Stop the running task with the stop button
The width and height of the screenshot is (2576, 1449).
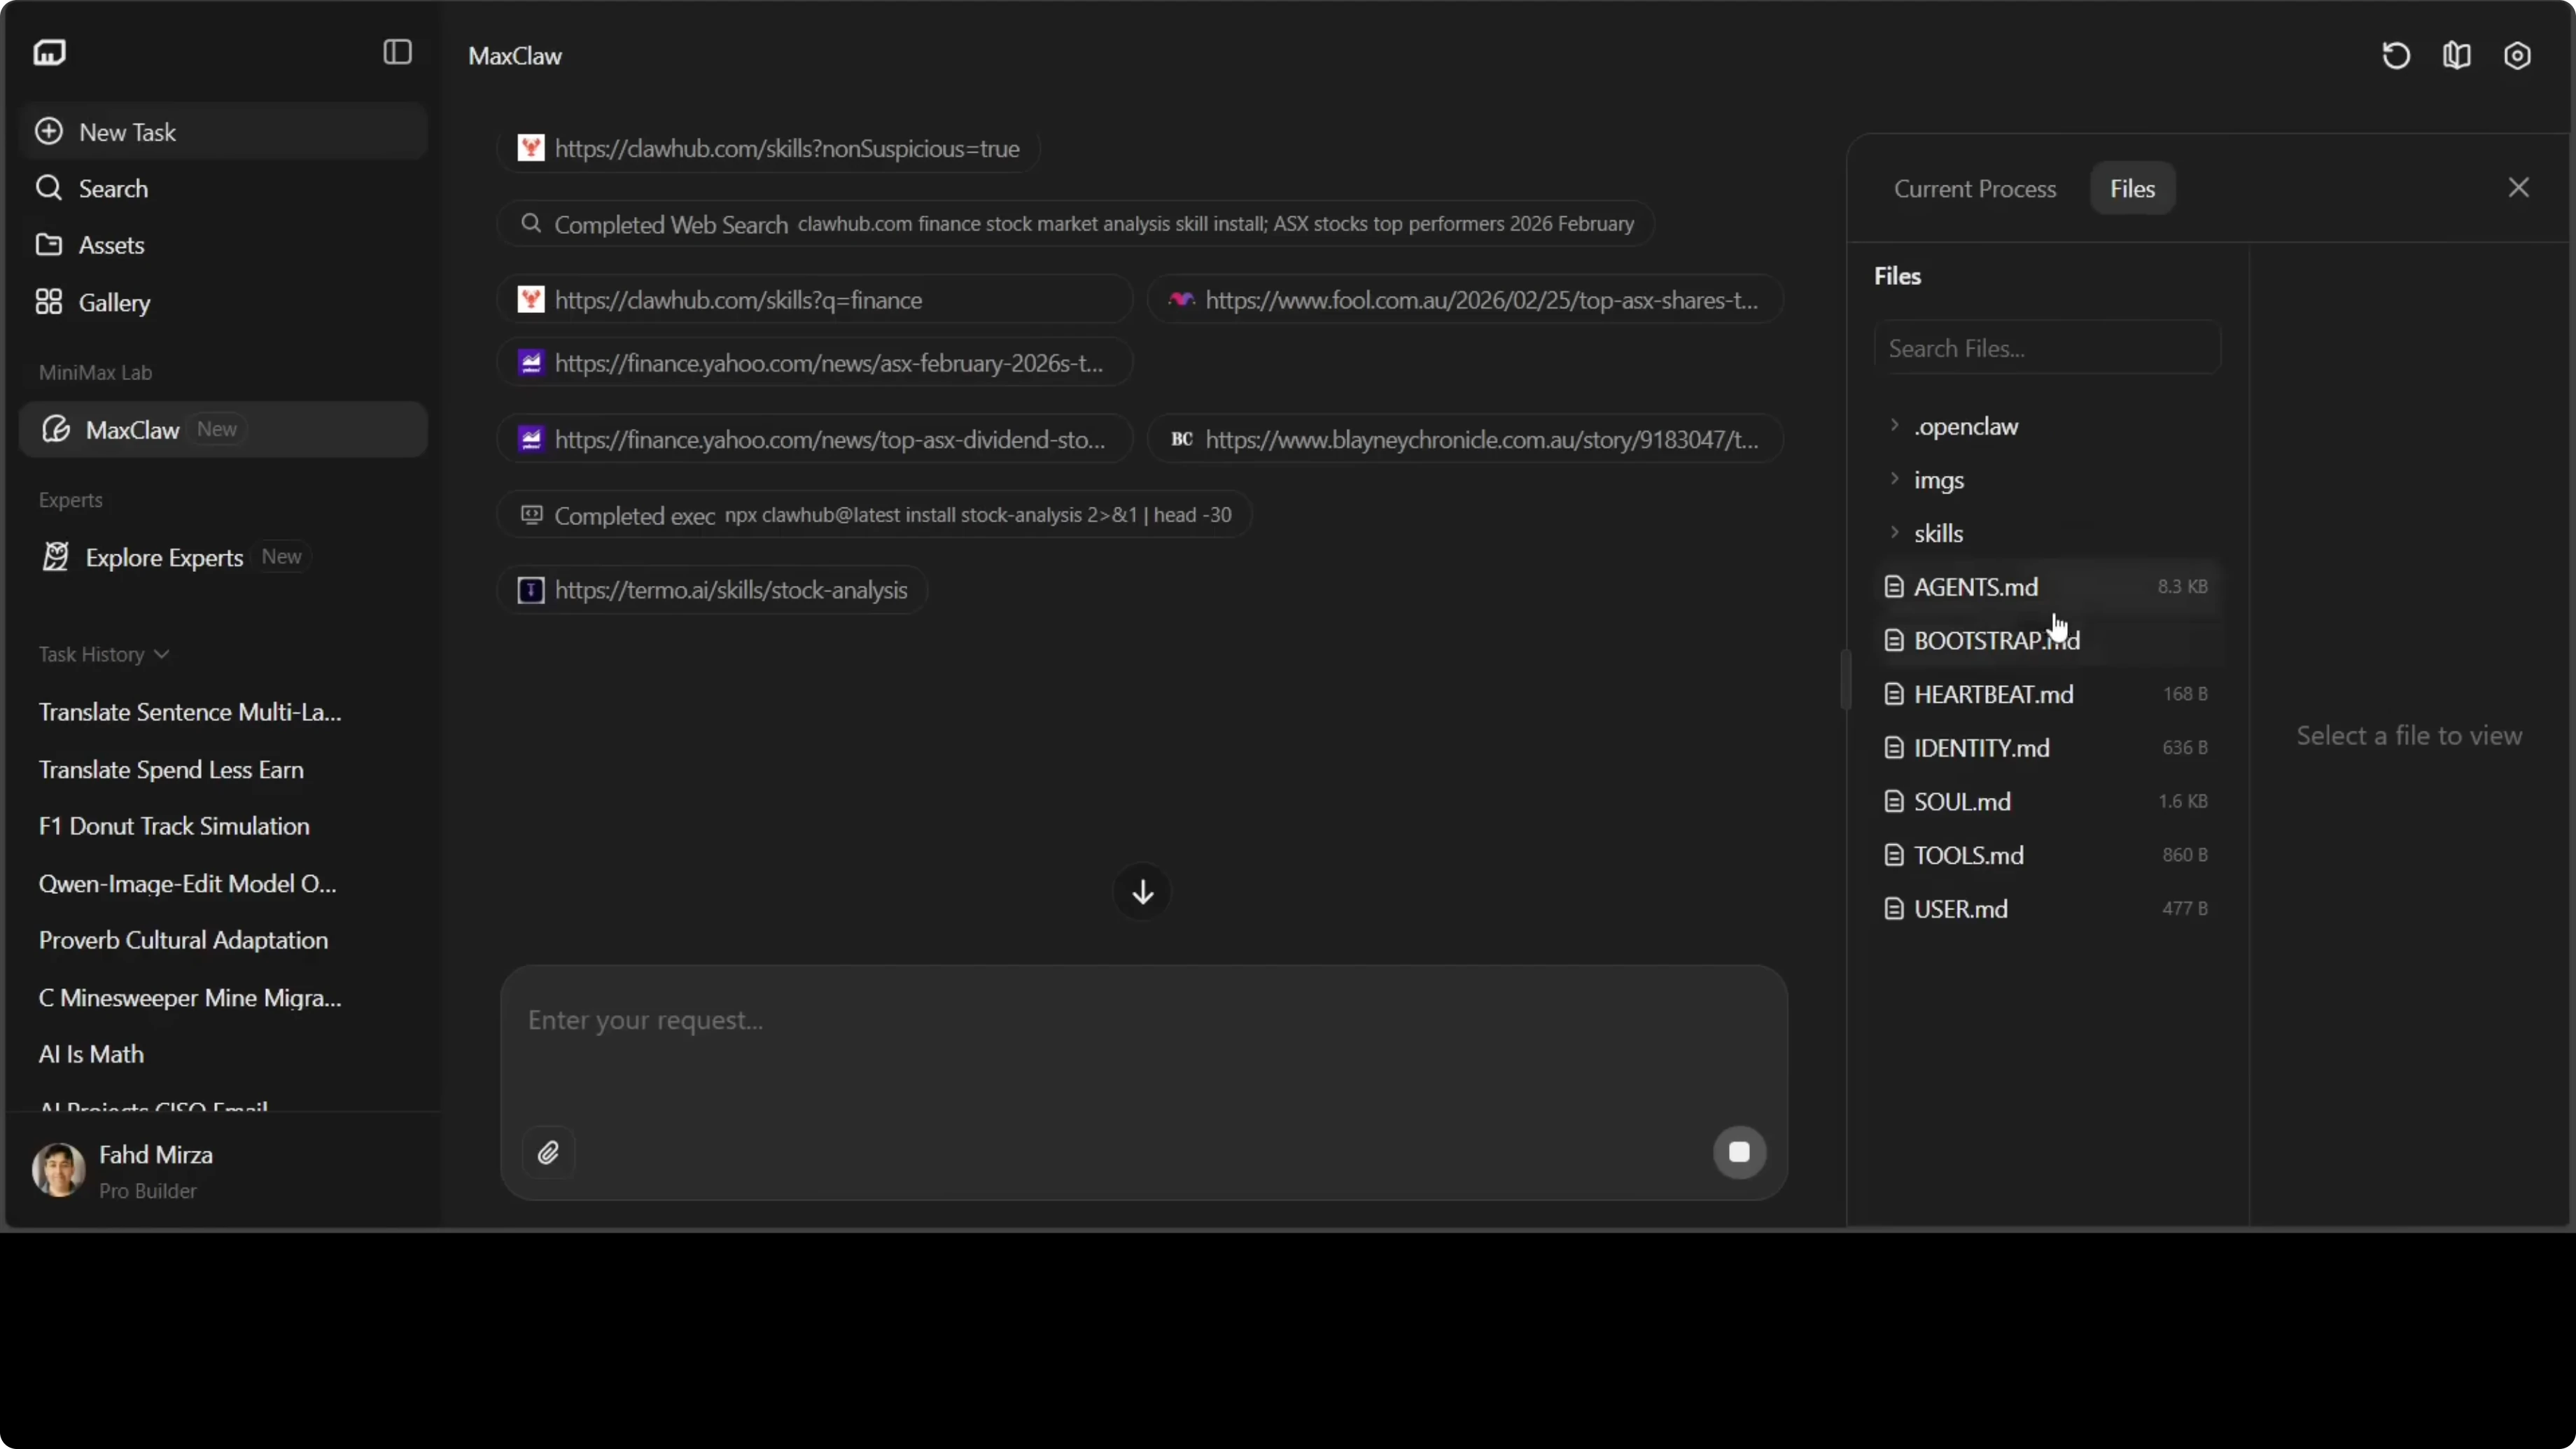coord(1738,1153)
